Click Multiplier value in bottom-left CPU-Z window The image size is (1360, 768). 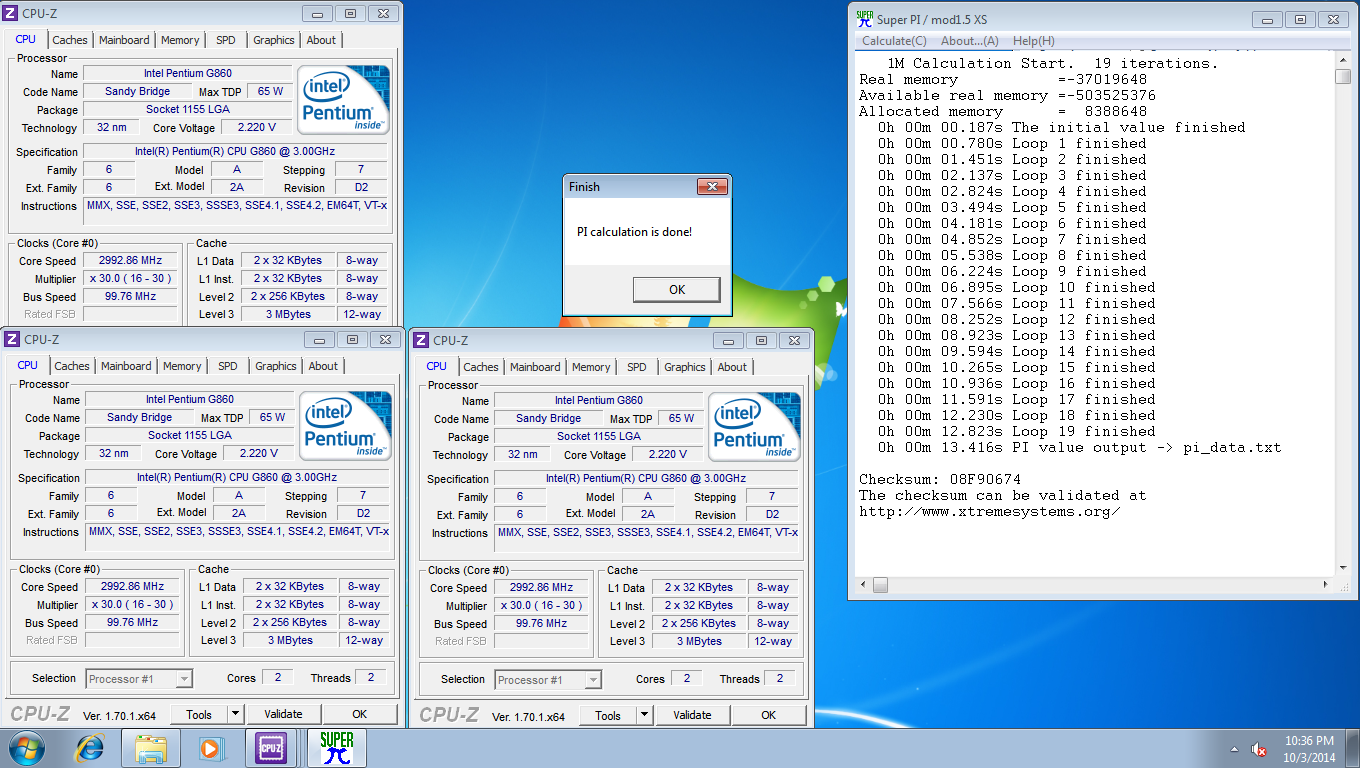(x=132, y=605)
